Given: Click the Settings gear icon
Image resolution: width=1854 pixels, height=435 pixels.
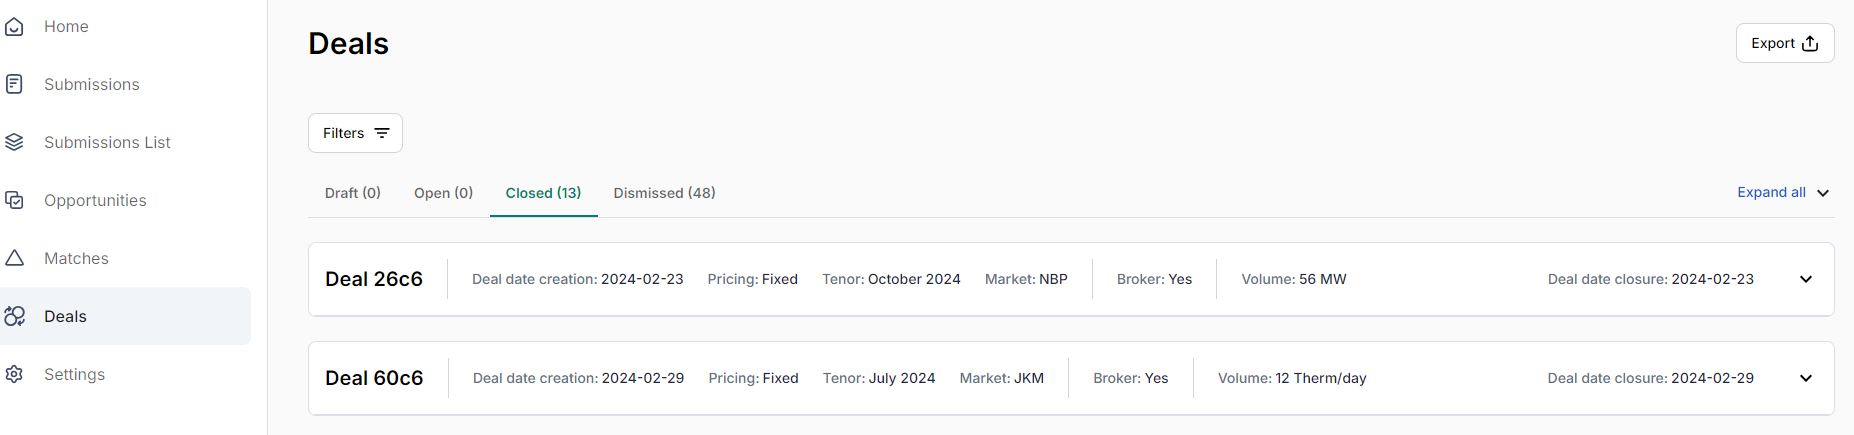Looking at the screenshot, I should pos(14,374).
